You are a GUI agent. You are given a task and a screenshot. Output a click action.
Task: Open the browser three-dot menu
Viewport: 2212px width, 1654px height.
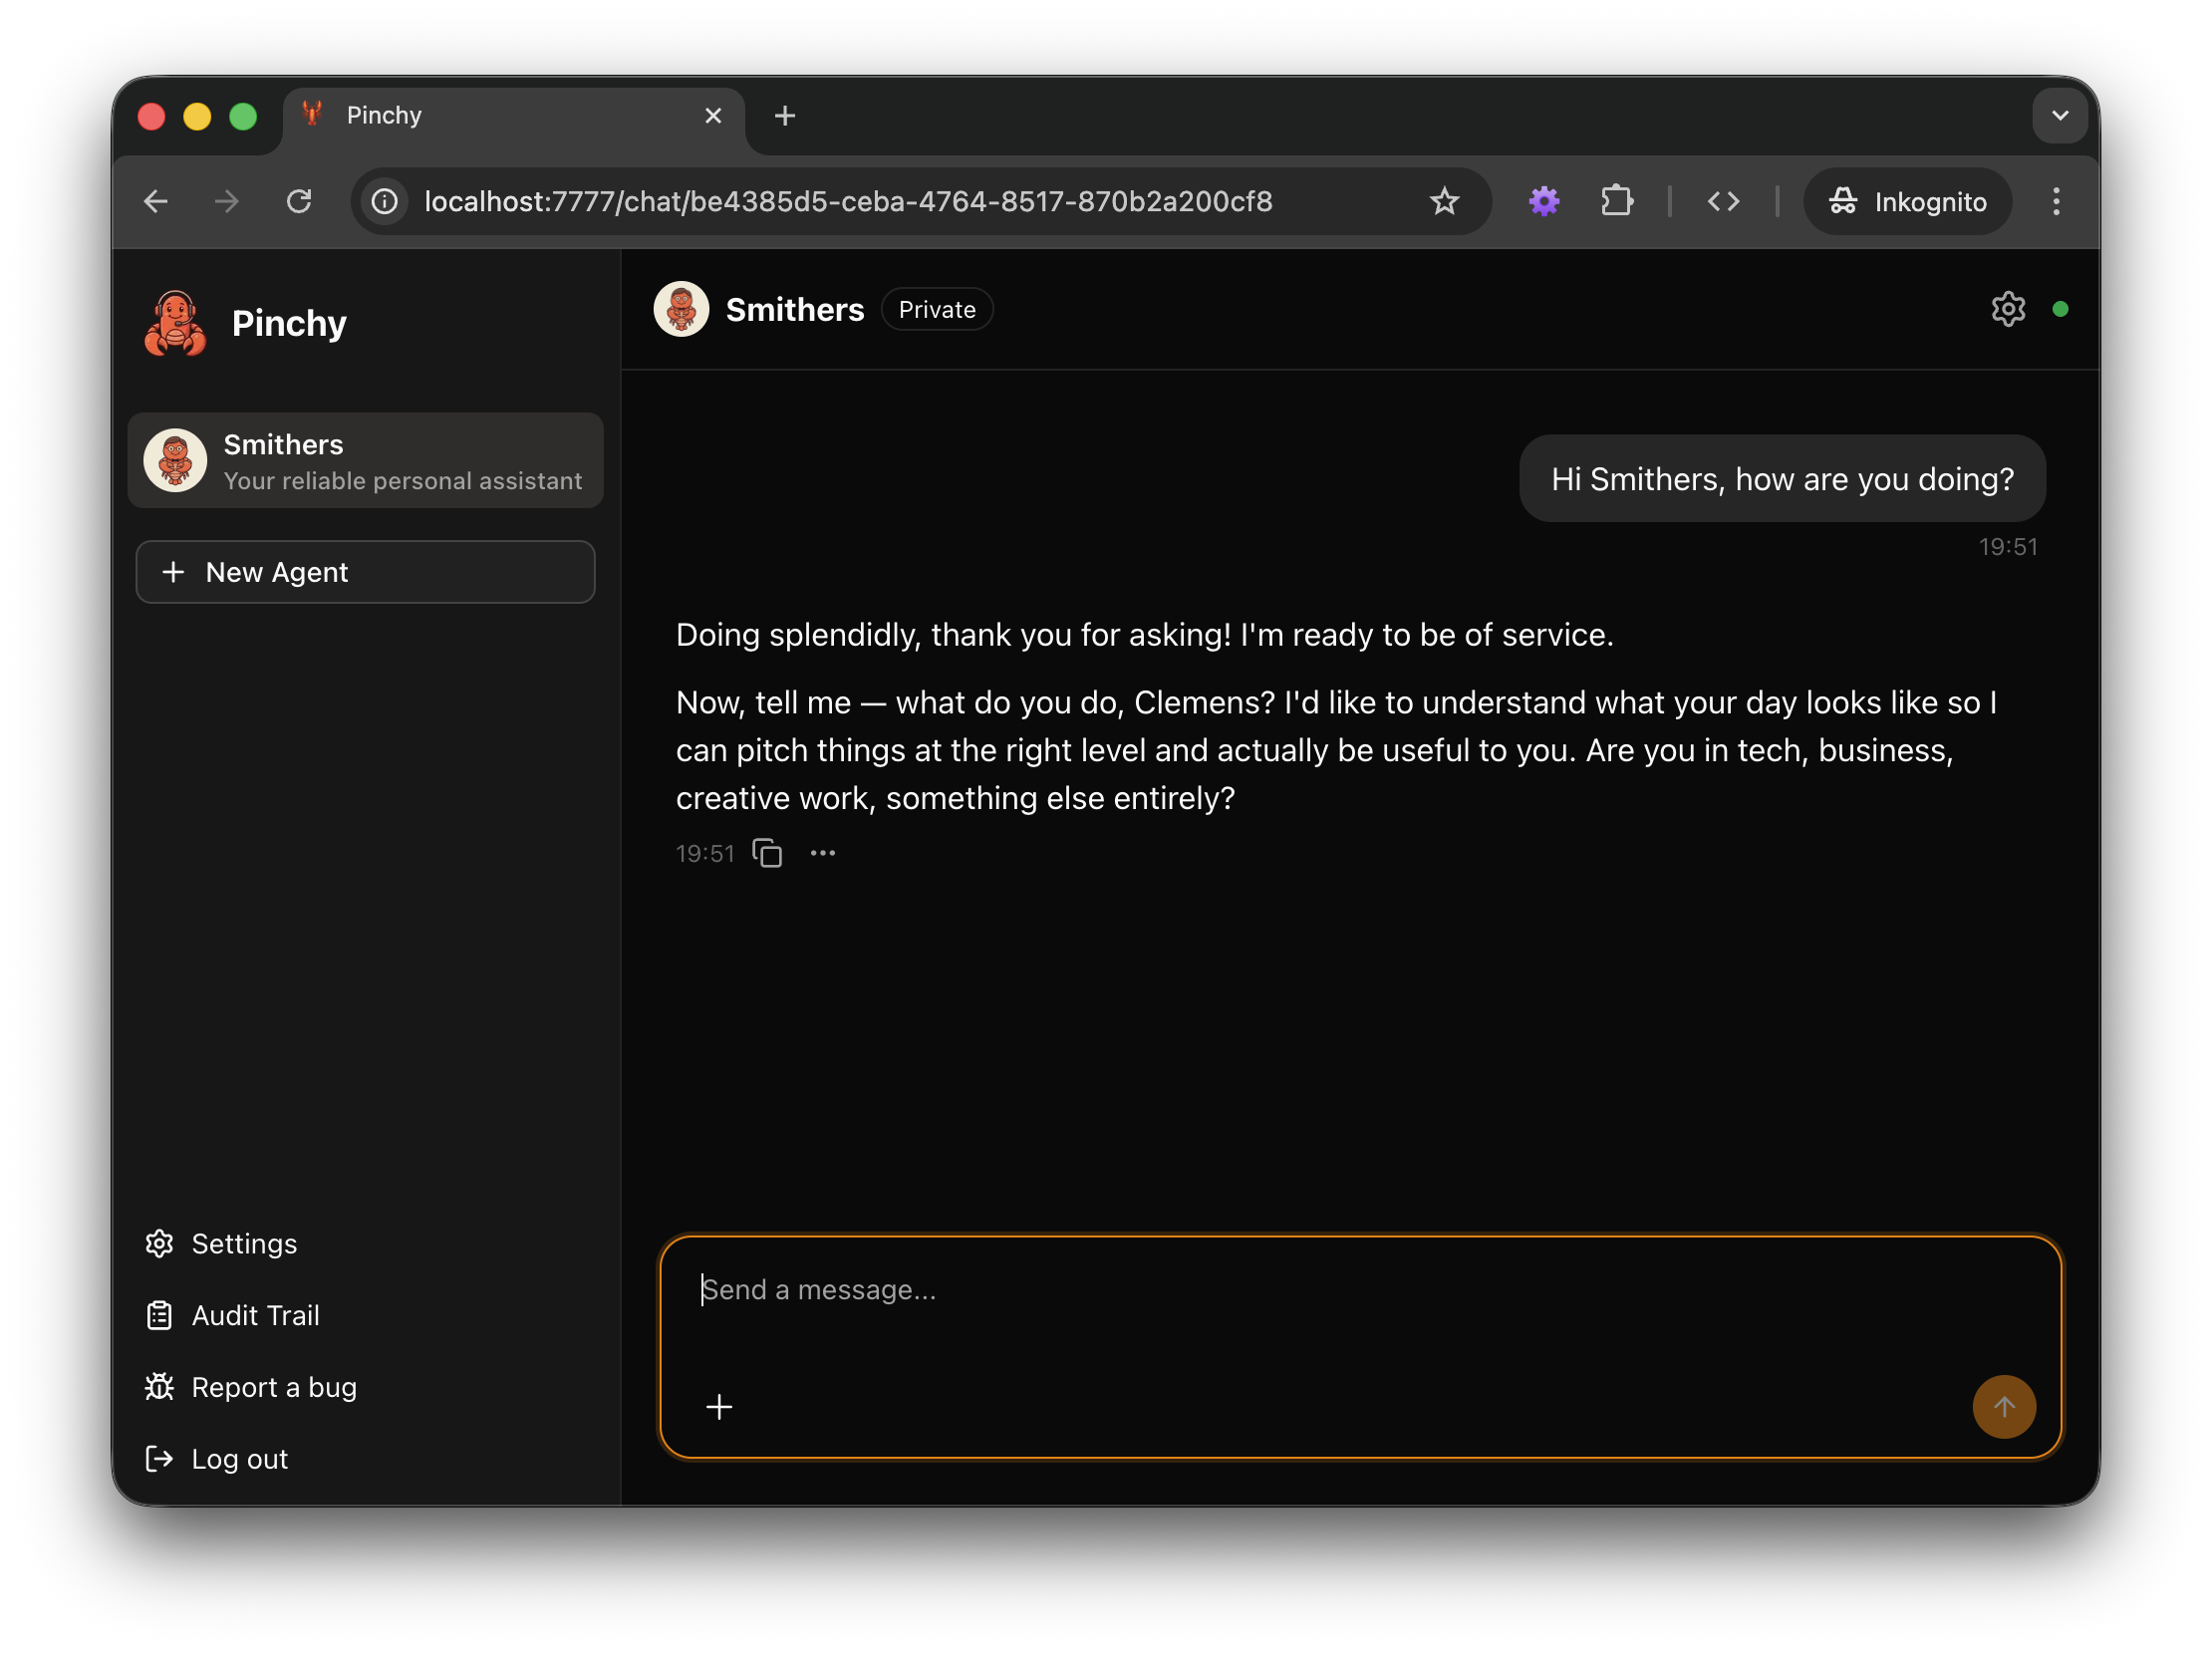[2056, 201]
